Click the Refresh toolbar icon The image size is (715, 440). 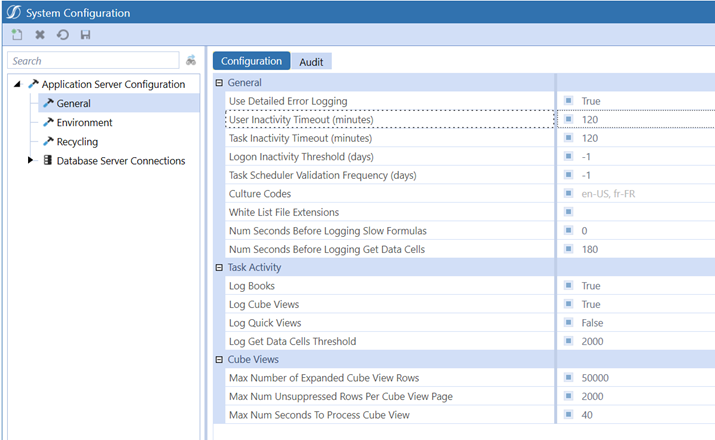pyautogui.click(x=62, y=35)
